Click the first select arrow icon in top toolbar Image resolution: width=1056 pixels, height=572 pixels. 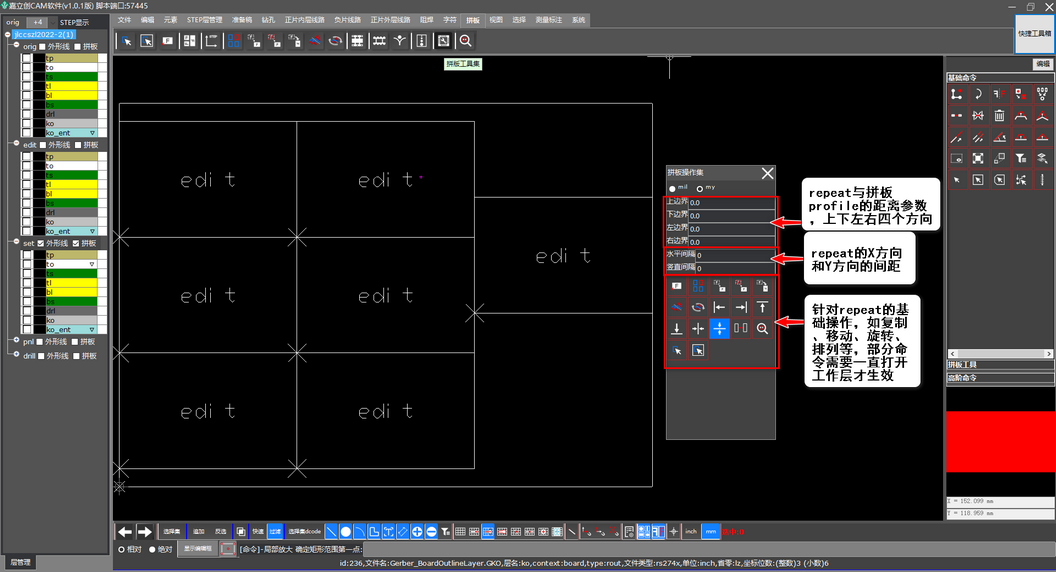[127, 41]
